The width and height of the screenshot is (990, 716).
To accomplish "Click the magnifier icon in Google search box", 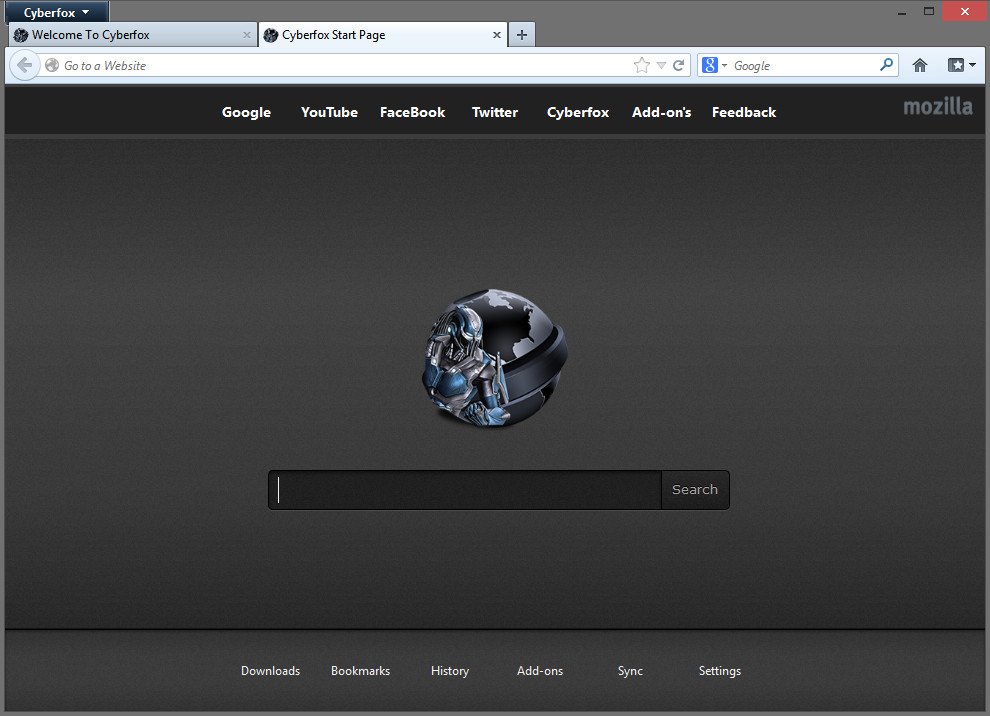I will click(886, 66).
